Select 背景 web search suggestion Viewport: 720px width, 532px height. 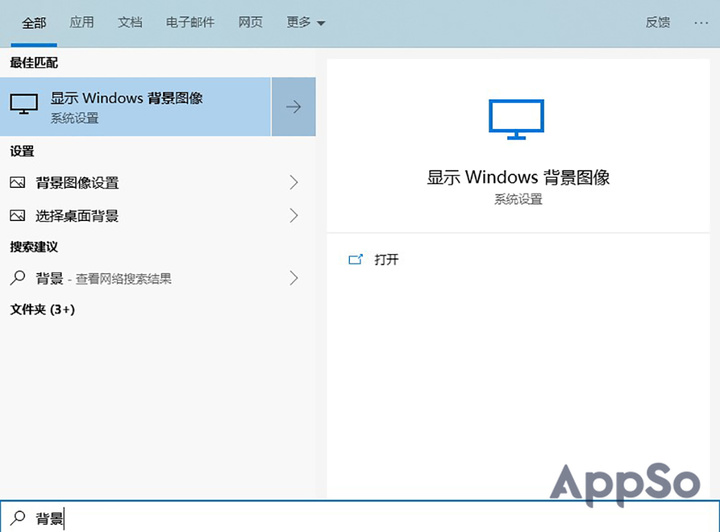pyautogui.click(x=158, y=278)
